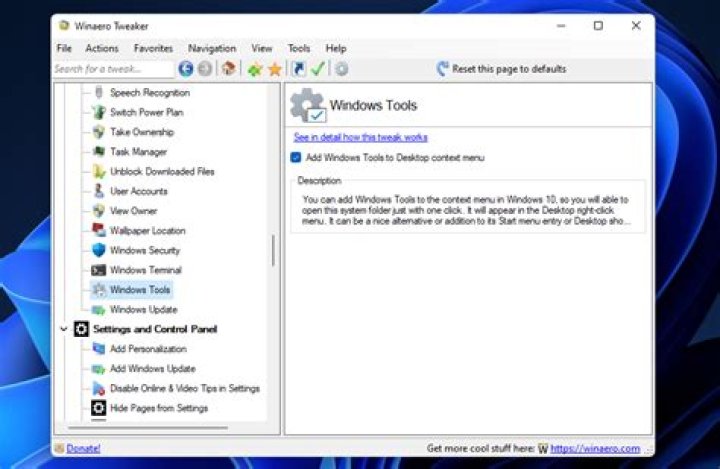Click the Add Windows Update icon

pyautogui.click(x=98, y=369)
